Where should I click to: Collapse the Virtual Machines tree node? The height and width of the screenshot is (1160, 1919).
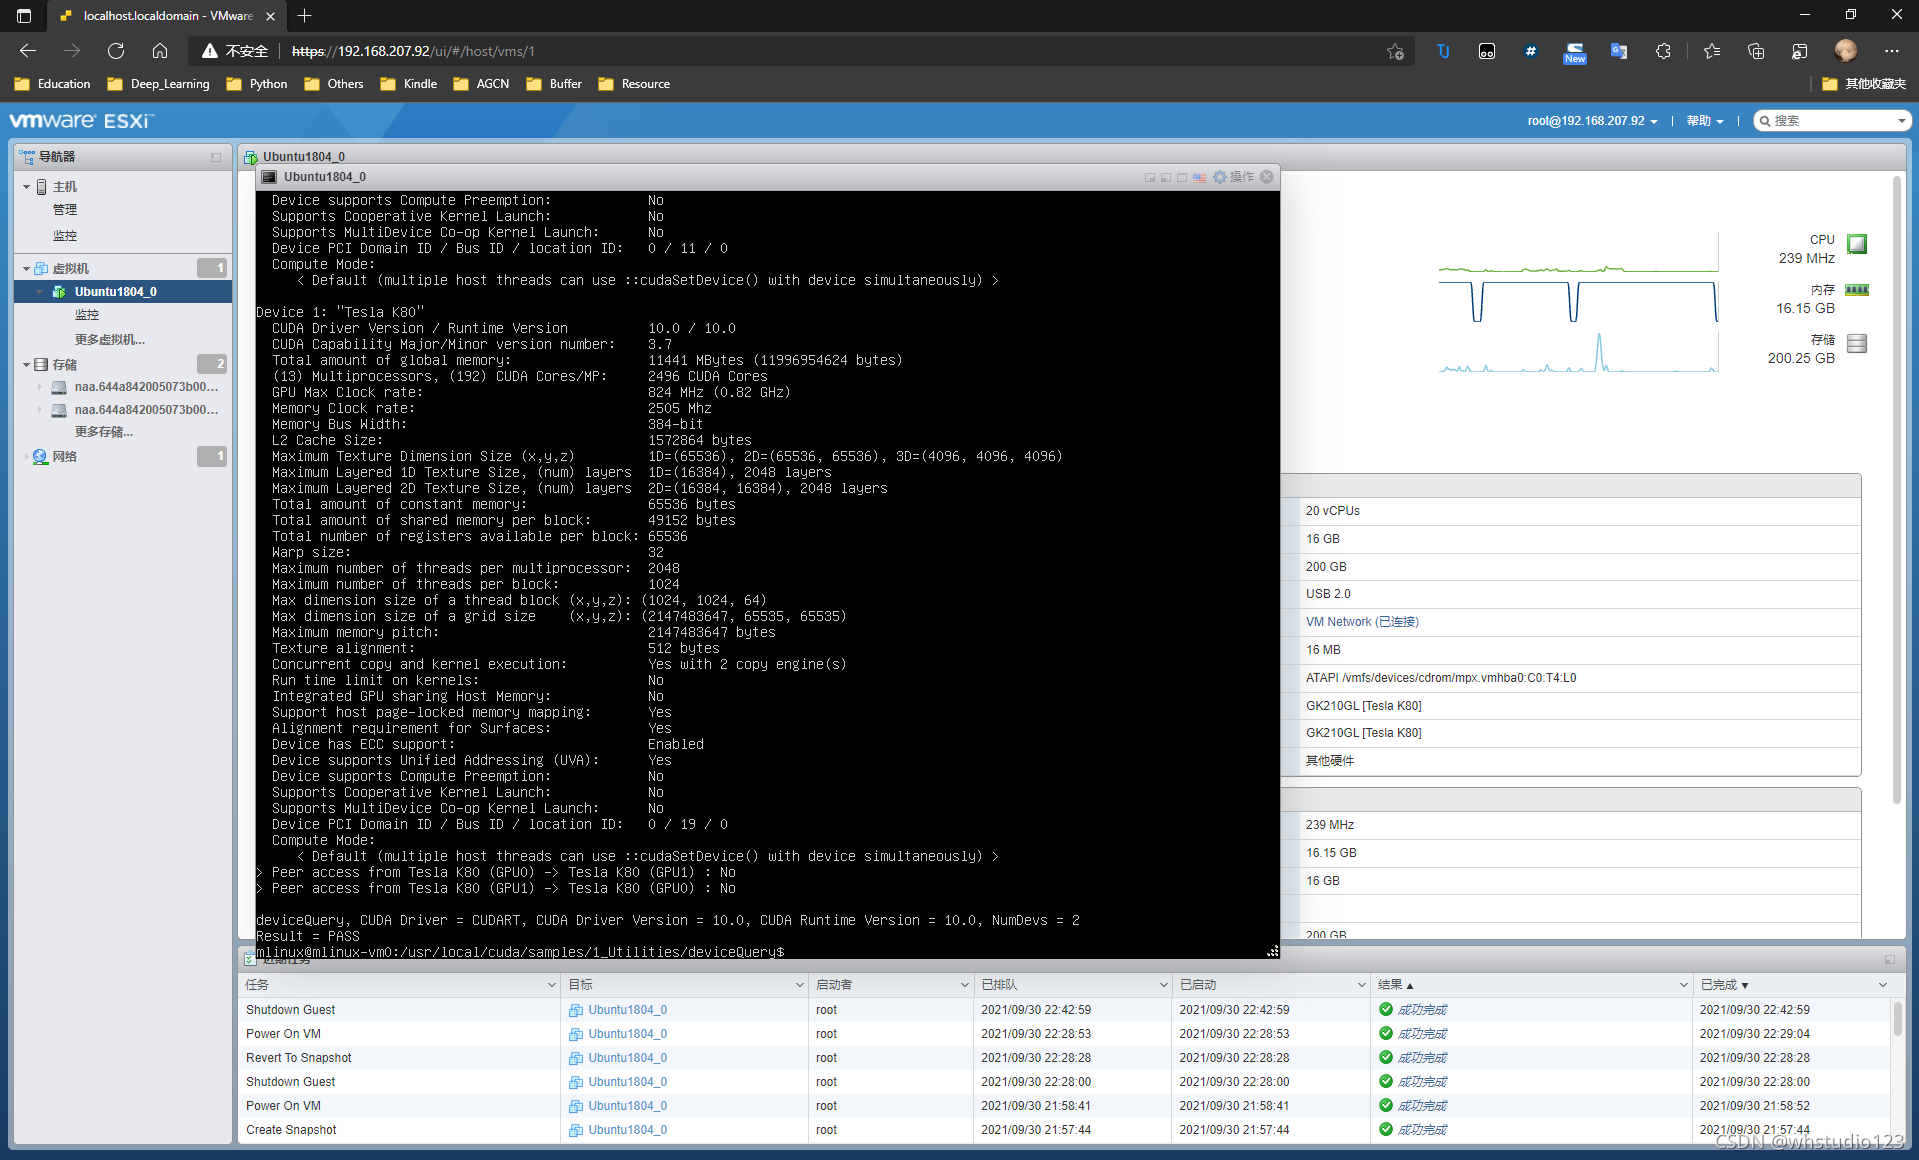(x=26, y=269)
